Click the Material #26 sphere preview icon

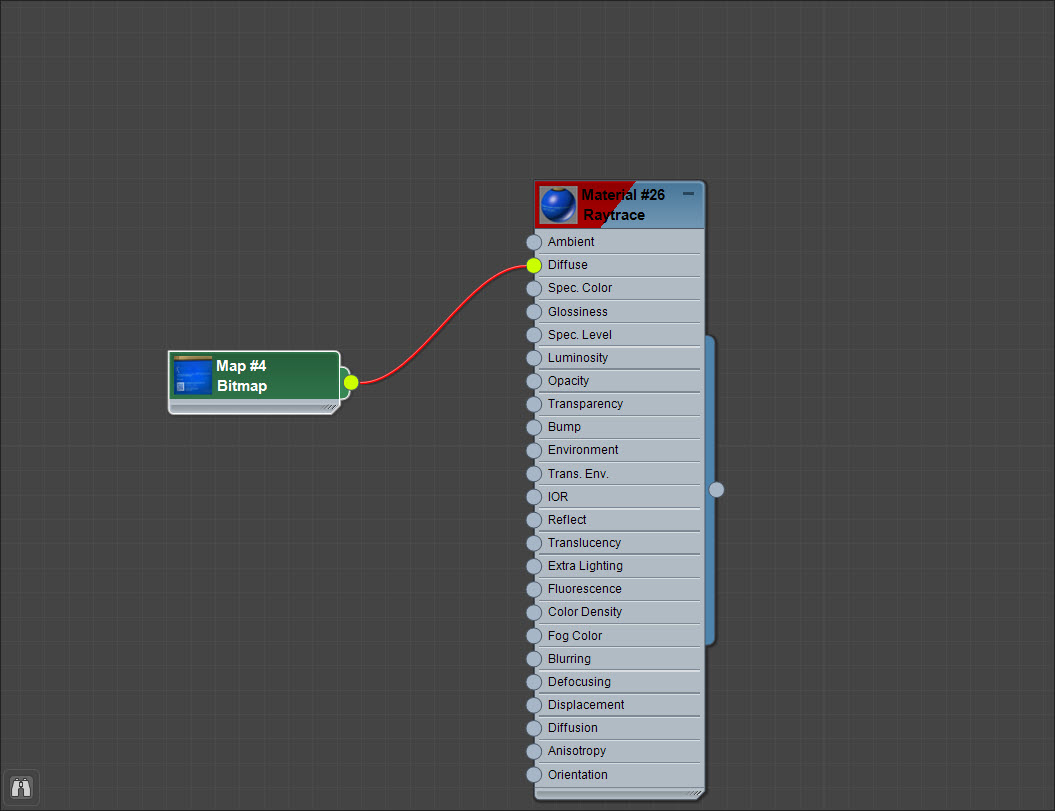(558, 204)
